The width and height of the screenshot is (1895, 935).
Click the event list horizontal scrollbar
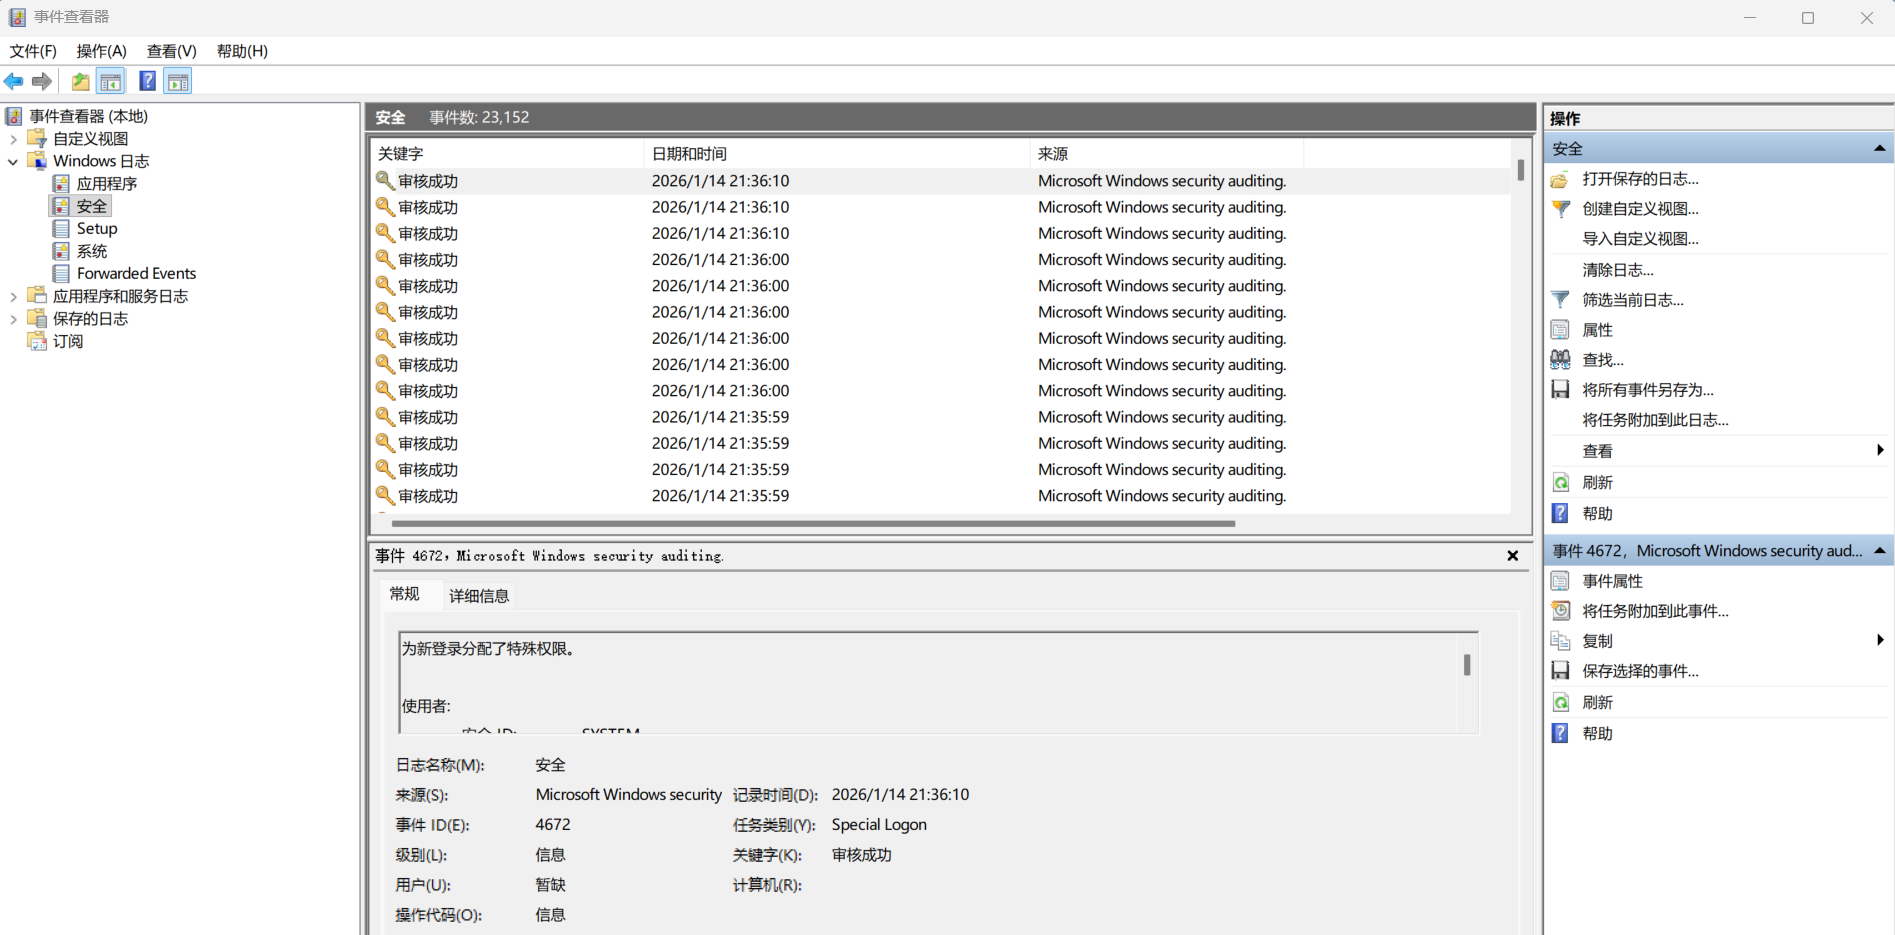(x=813, y=523)
